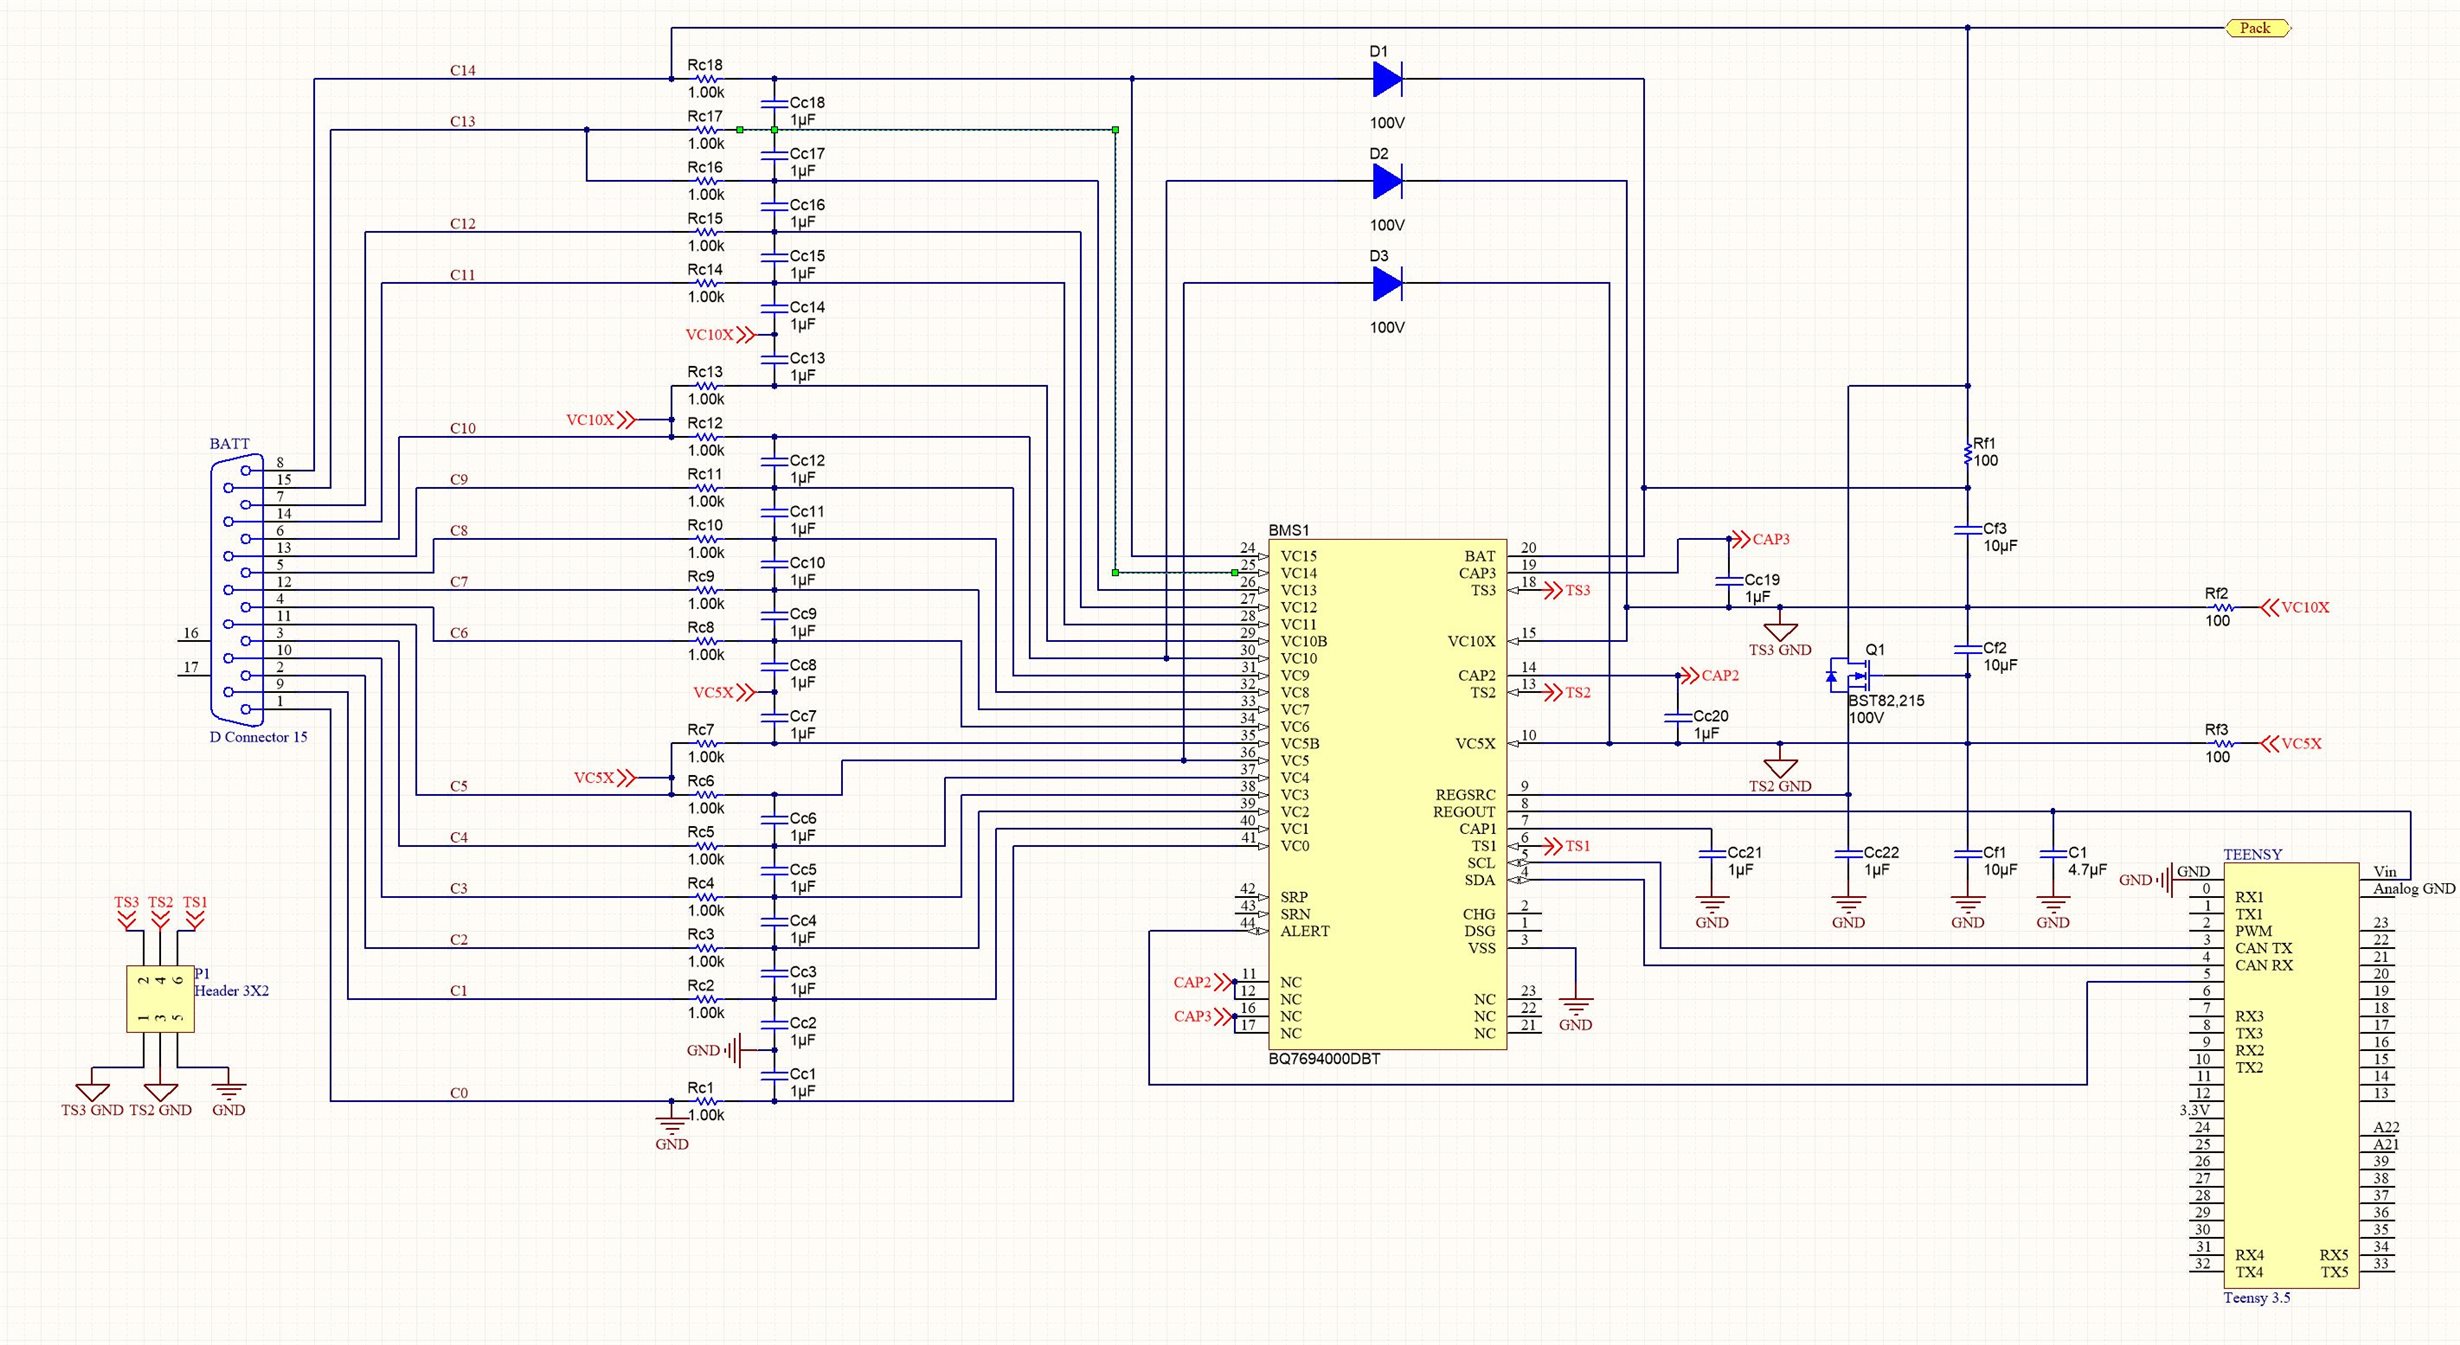Select the Rf1 vertical resistor symbol

[x=1967, y=454]
